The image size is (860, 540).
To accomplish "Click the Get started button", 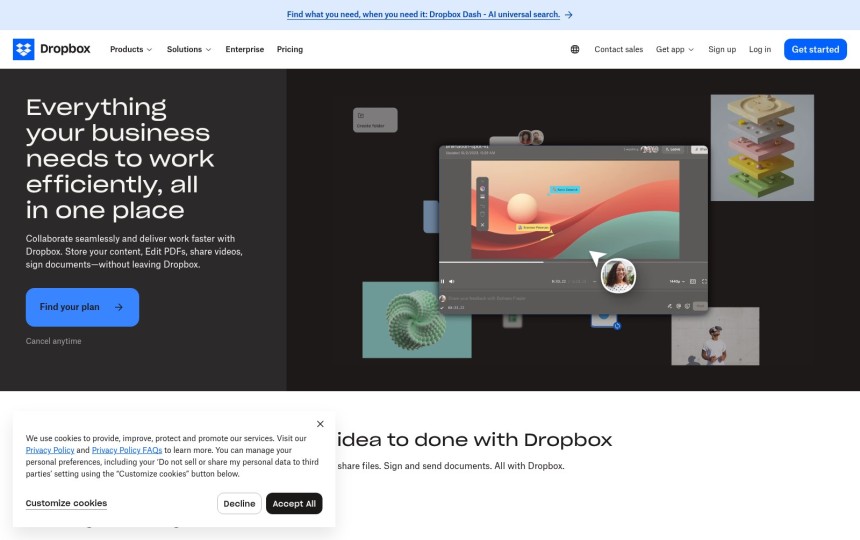I will pos(815,49).
